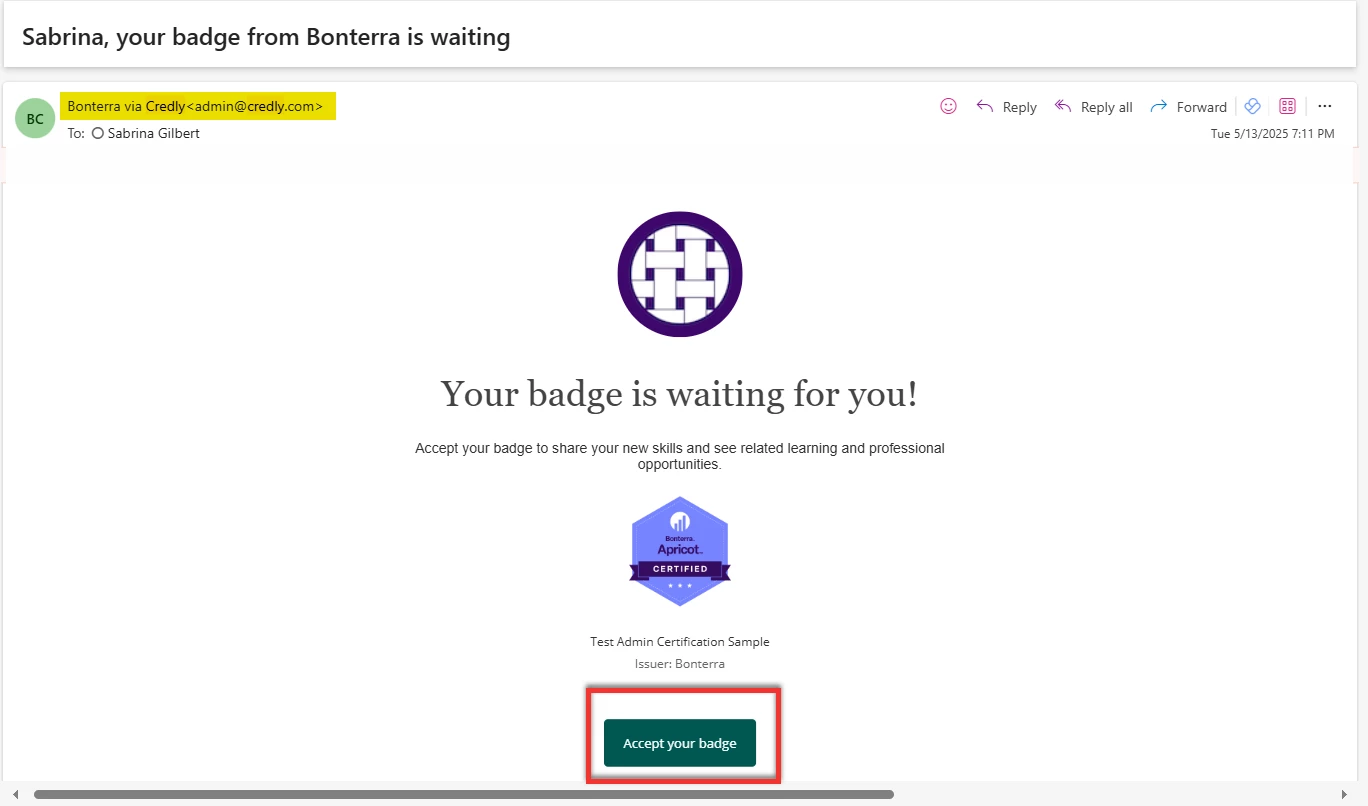This screenshot has height=806, width=1368.
Task: Click the BC sender avatar
Action: [35, 119]
